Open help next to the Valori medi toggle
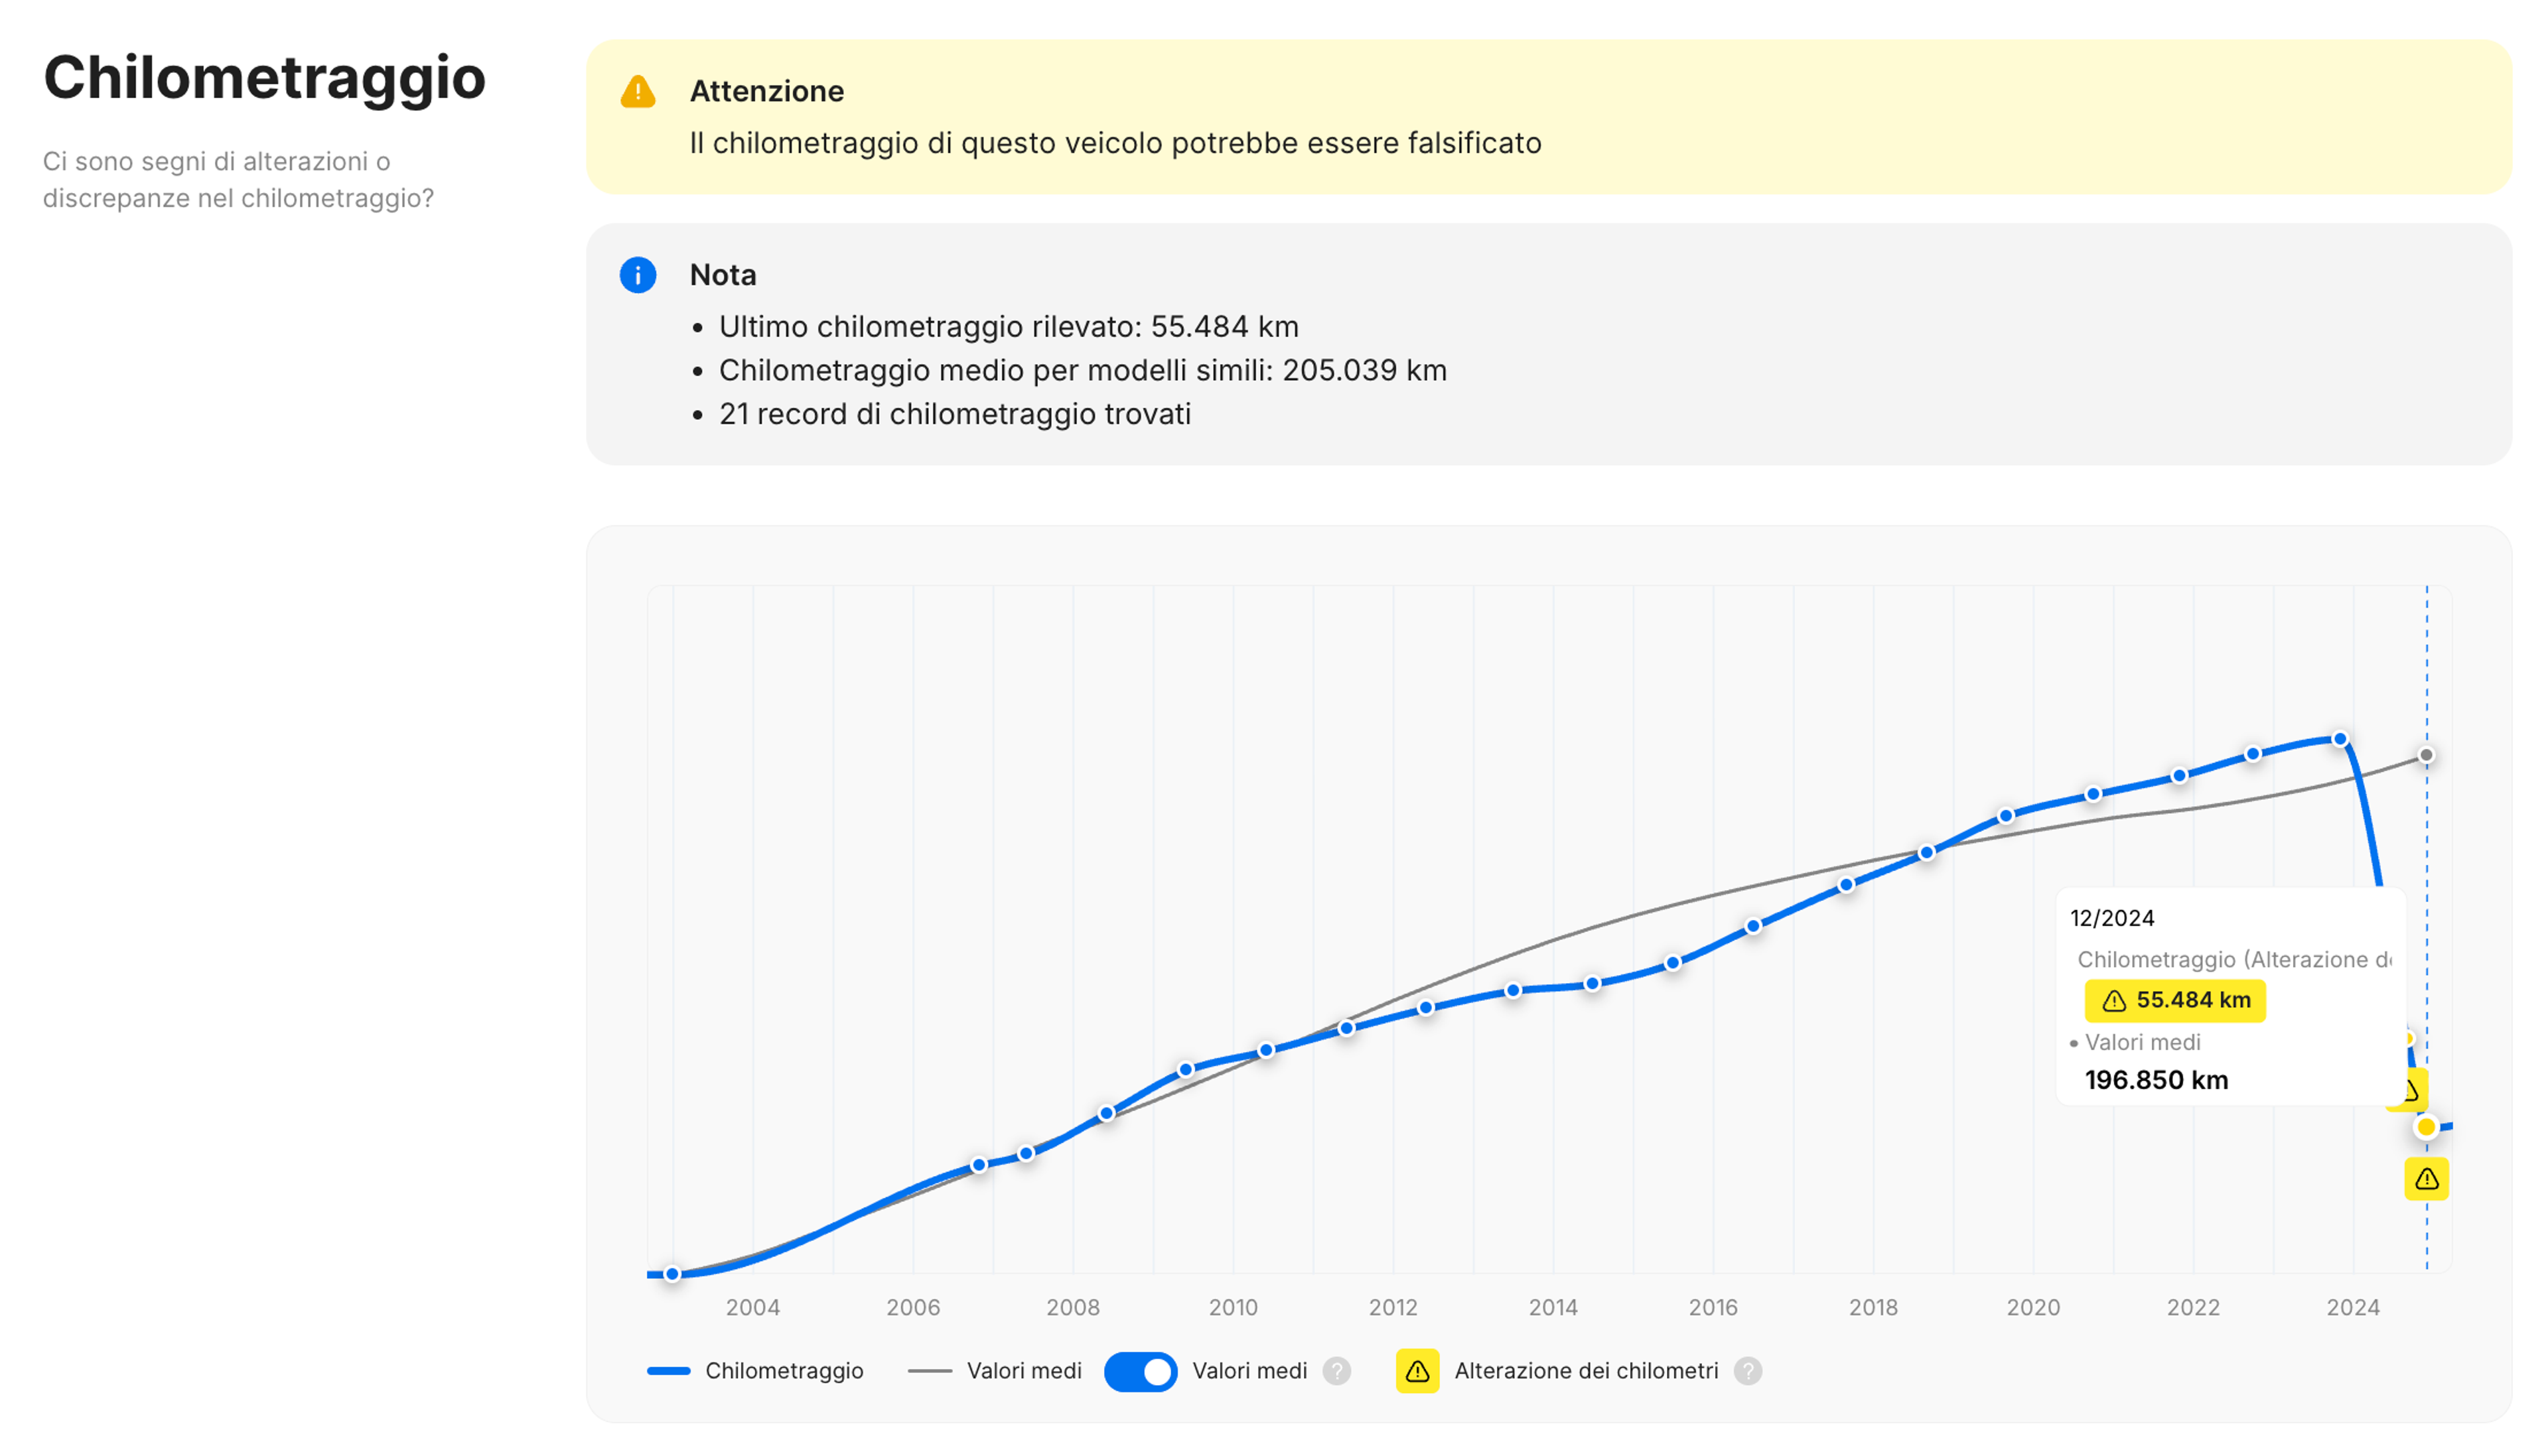 [1337, 1371]
